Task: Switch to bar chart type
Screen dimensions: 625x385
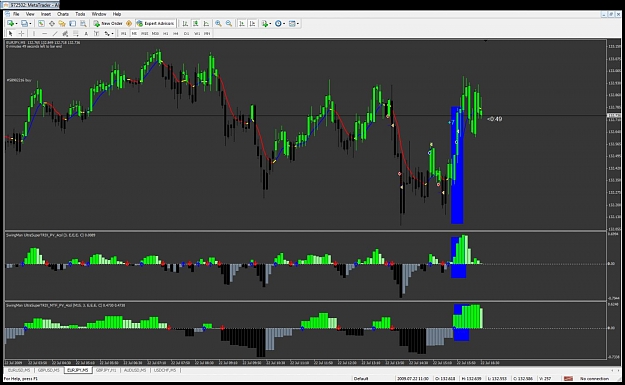Action: pyautogui.click(x=185, y=24)
